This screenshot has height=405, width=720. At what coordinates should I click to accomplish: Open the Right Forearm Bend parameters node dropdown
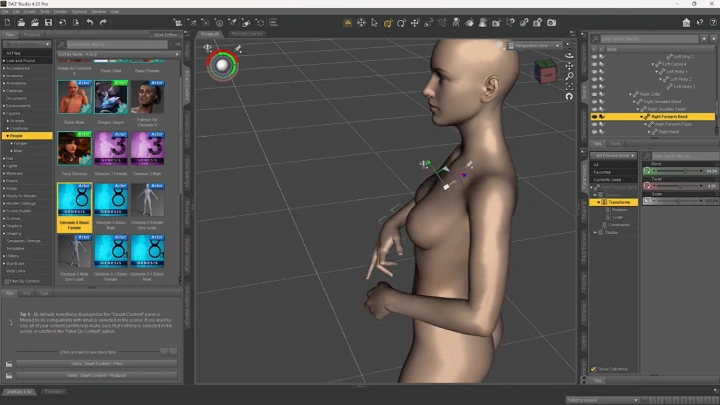coord(613,156)
